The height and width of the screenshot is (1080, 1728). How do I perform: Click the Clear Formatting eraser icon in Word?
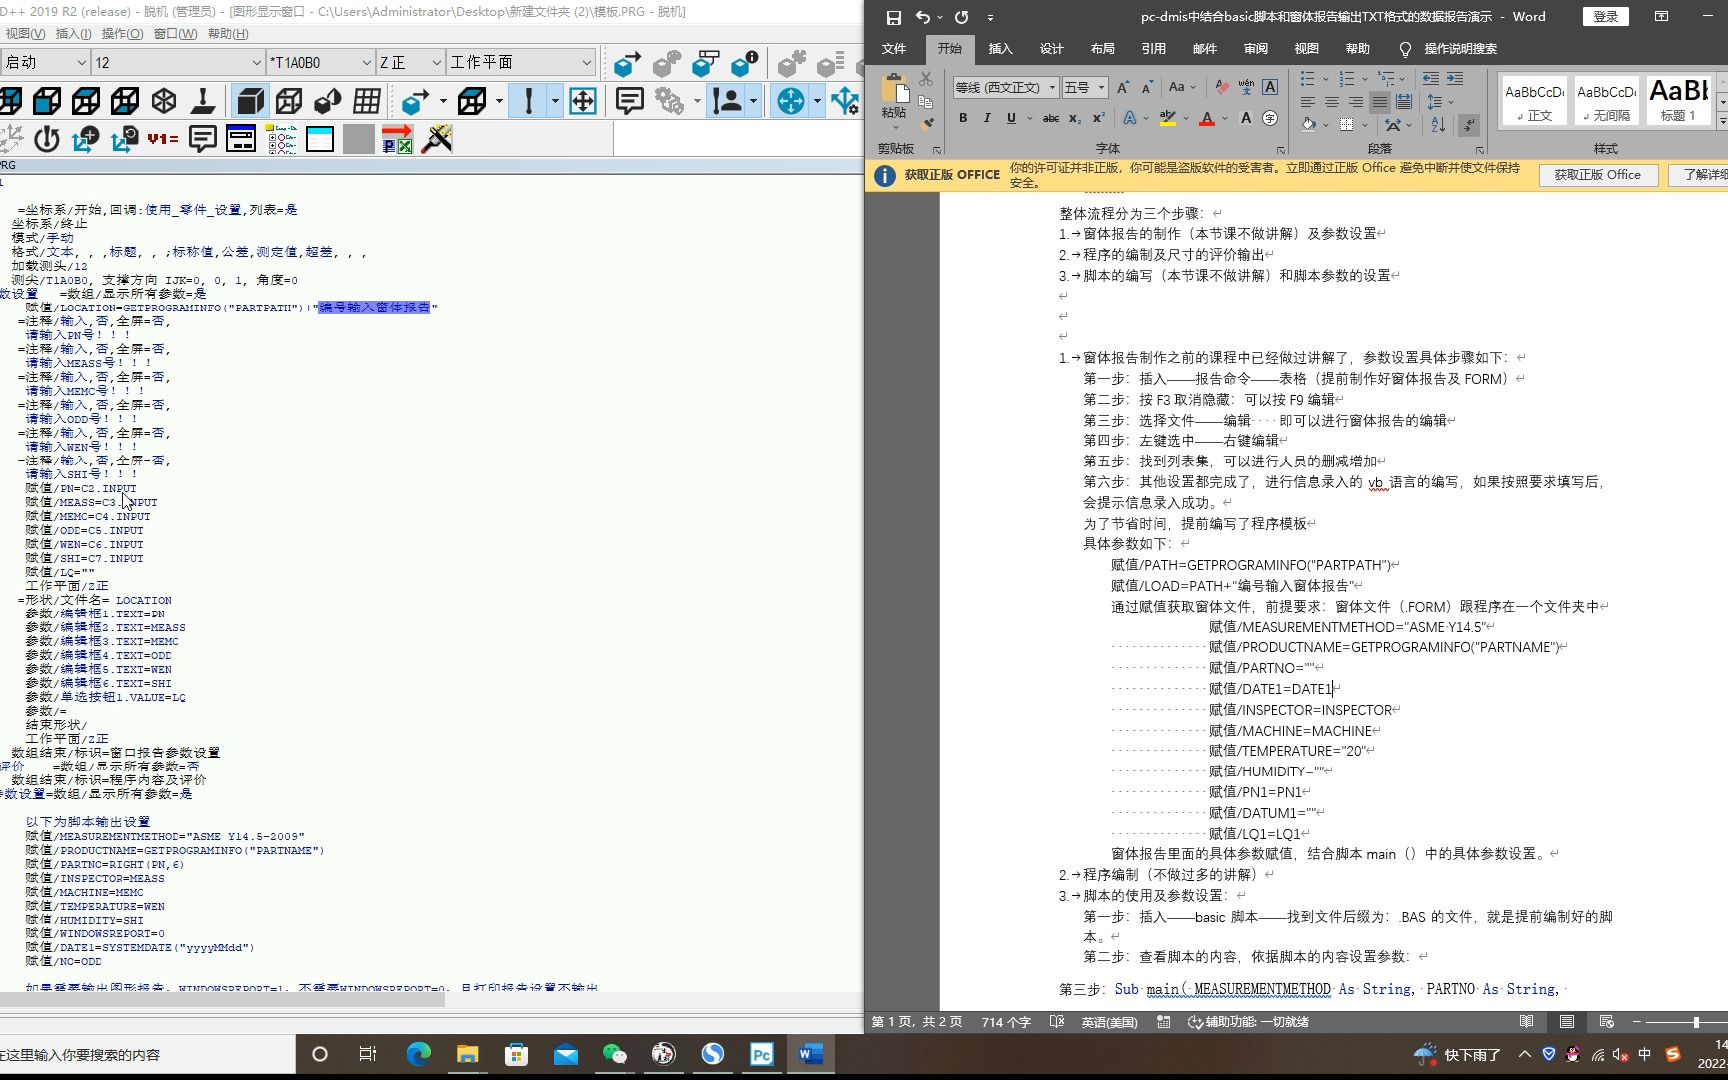pyautogui.click(x=1221, y=87)
